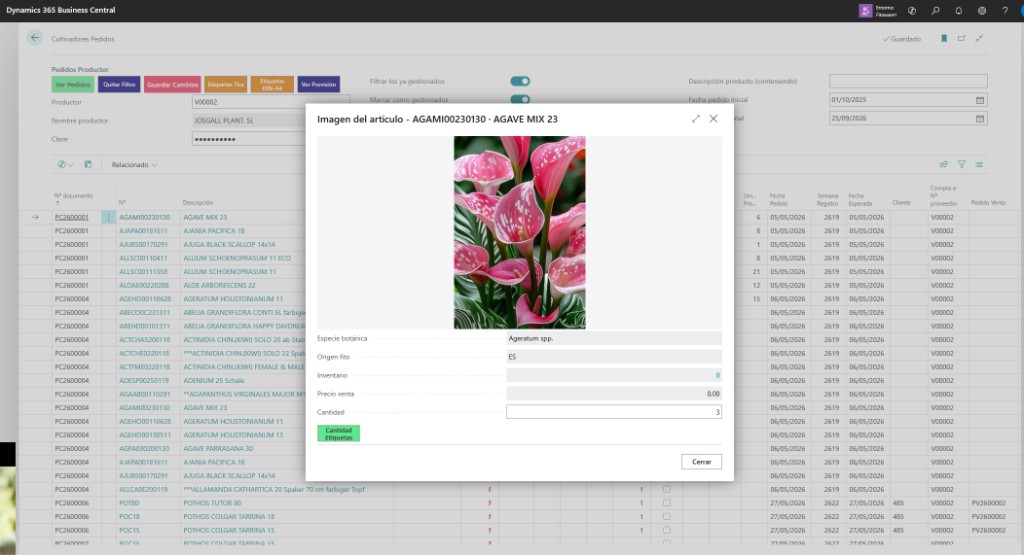Viewport: 1024px width, 555px height.
Task: Click the green Cantidad Etiquetas button
Action: tap(338, 434)
